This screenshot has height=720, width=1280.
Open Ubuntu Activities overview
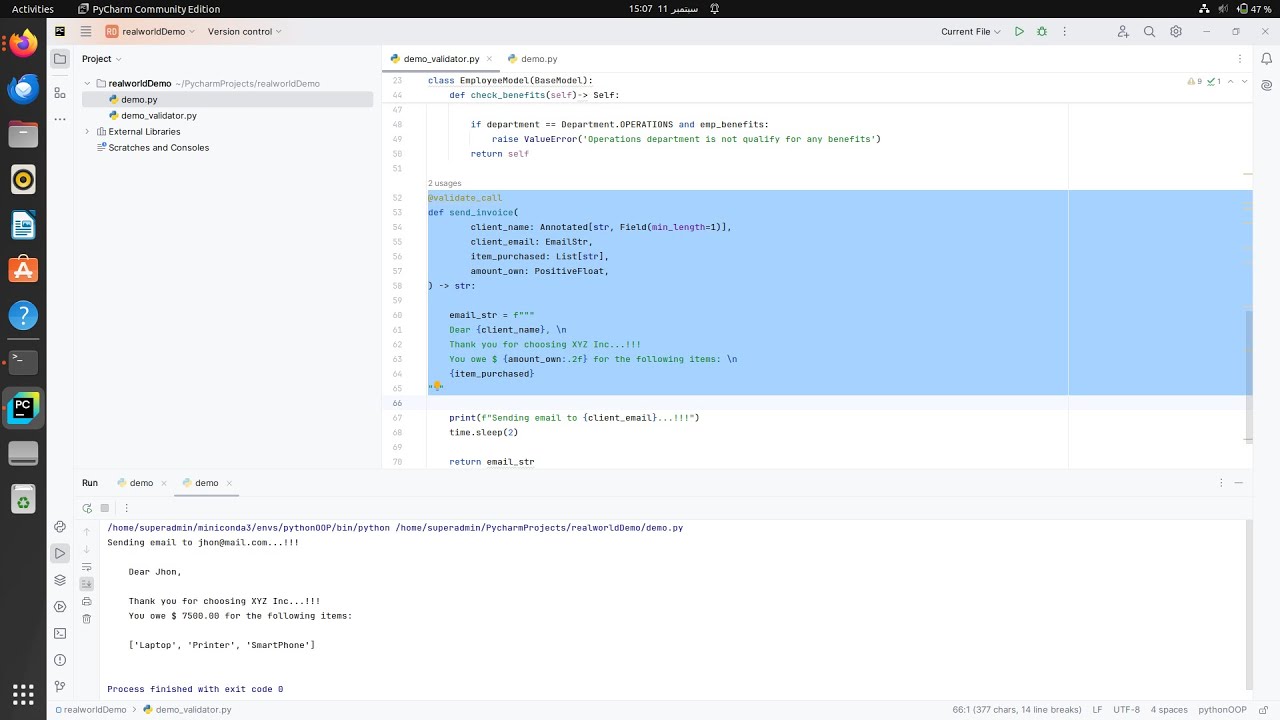coord(33,9)
